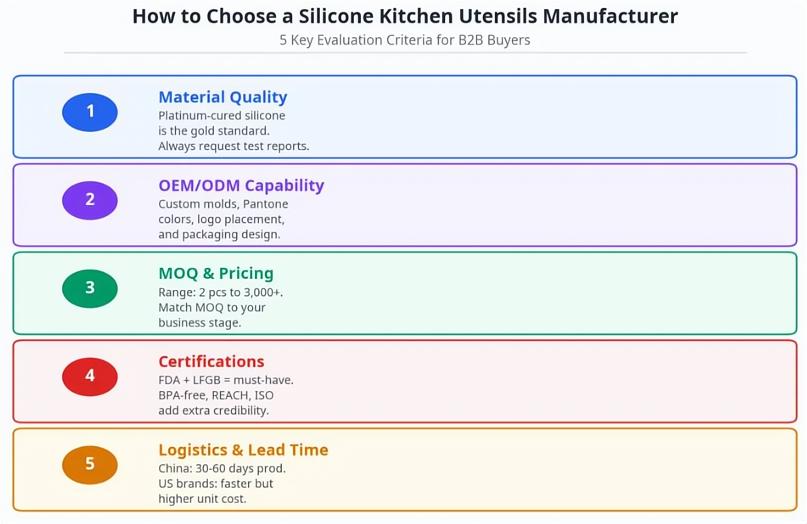Click the China production lead time text
Image resolution: width=807 pixels, height=524 pixels.
tap(221, 468)
